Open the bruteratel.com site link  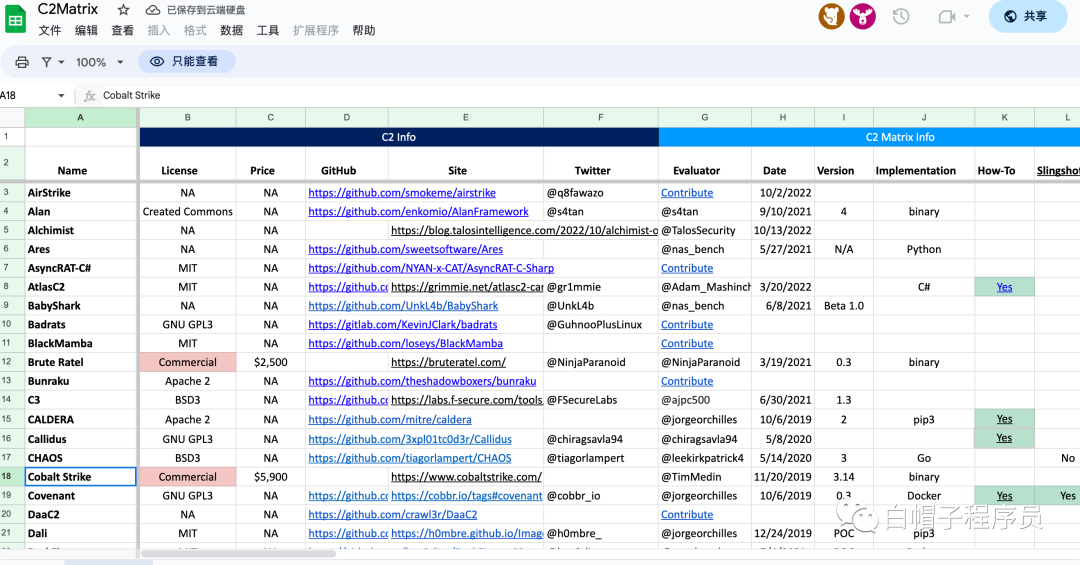(x=448, y=362)
